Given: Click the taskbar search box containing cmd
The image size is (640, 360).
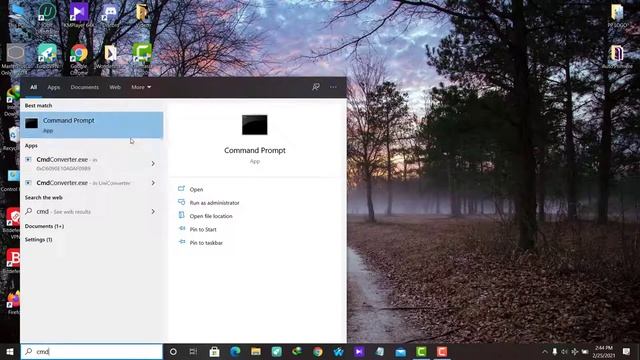Looking at the screenshot, I should [92, 351].
